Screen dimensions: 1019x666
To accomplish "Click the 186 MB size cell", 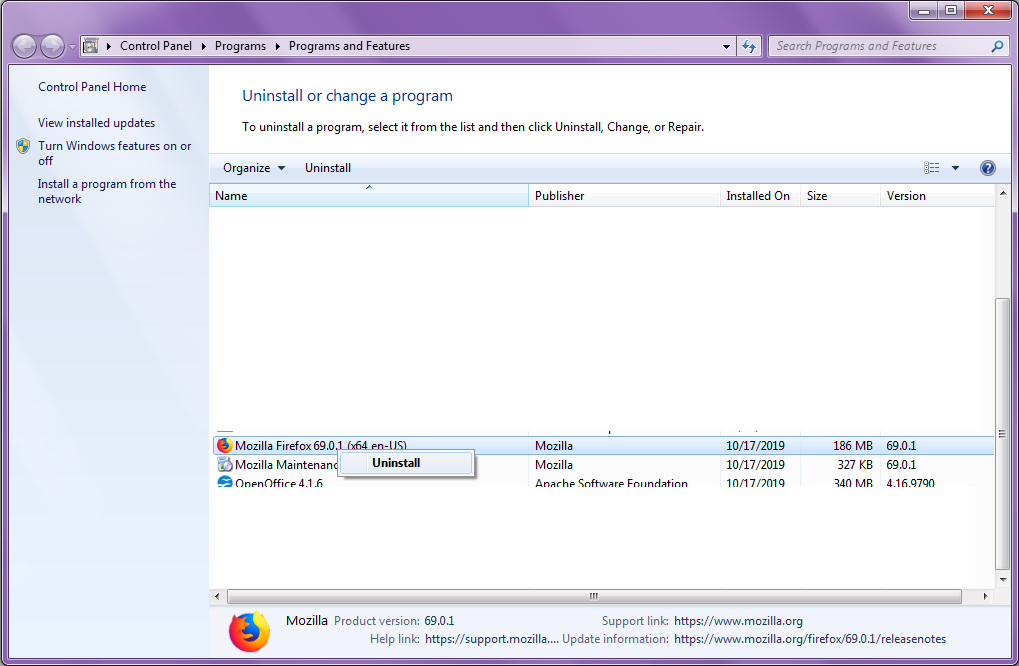I will click(853, 446).
